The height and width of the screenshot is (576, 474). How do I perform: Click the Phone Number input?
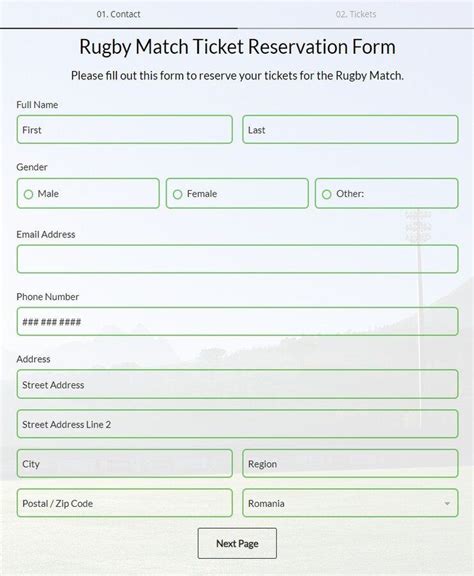(x=237, y=321)
